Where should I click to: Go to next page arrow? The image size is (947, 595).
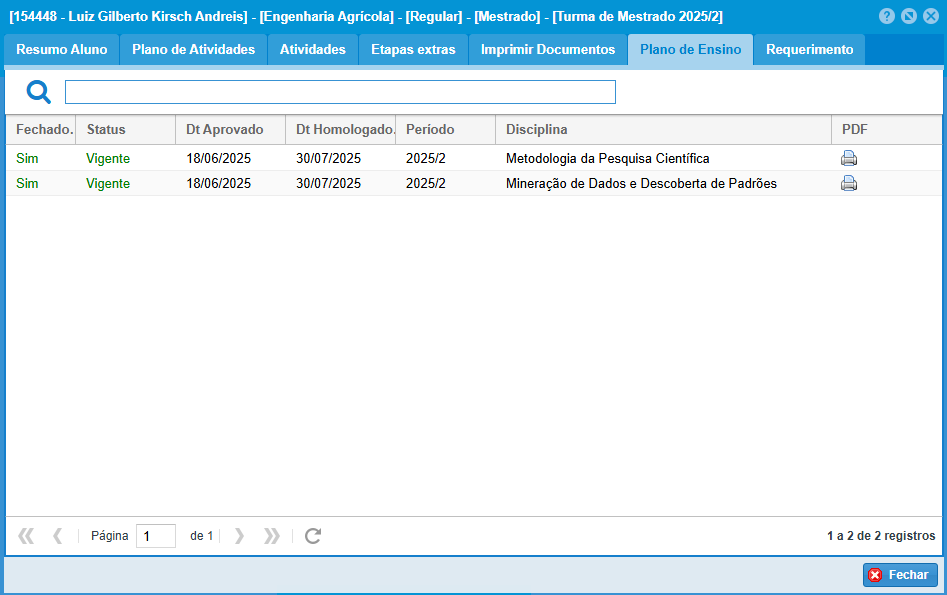[x=239, y=536]
